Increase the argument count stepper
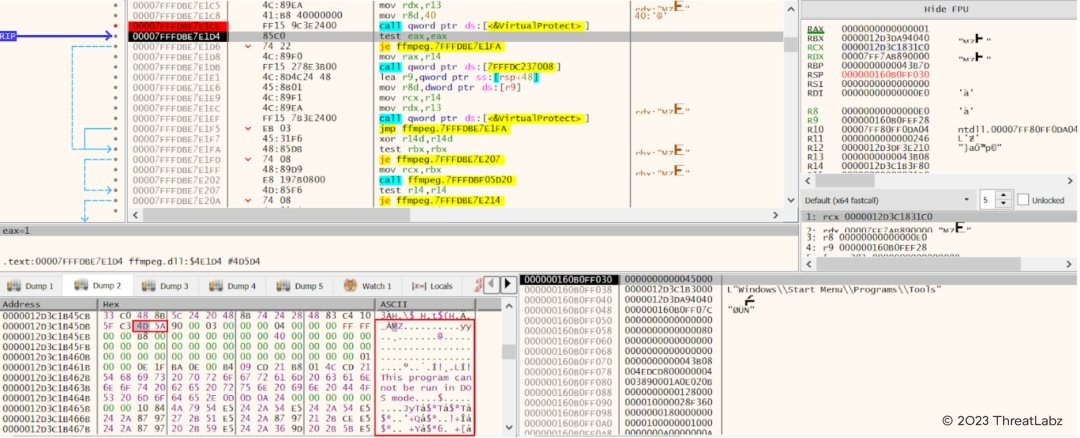The image size is (1080, 438). (x=1004, y=196)
